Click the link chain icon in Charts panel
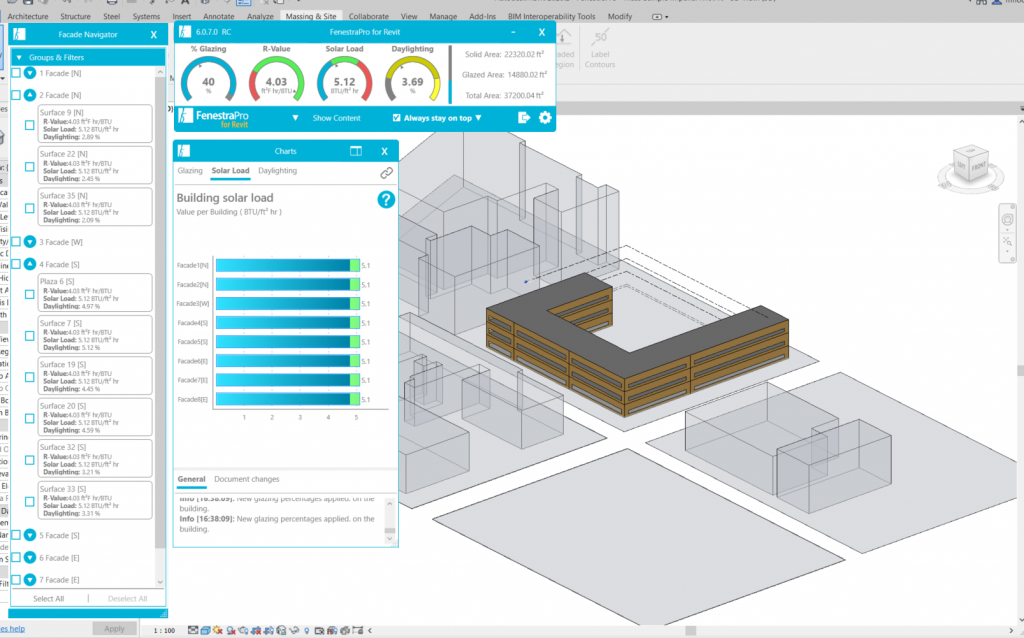The height and width of the screenshot is (638, 1024). 387,173
